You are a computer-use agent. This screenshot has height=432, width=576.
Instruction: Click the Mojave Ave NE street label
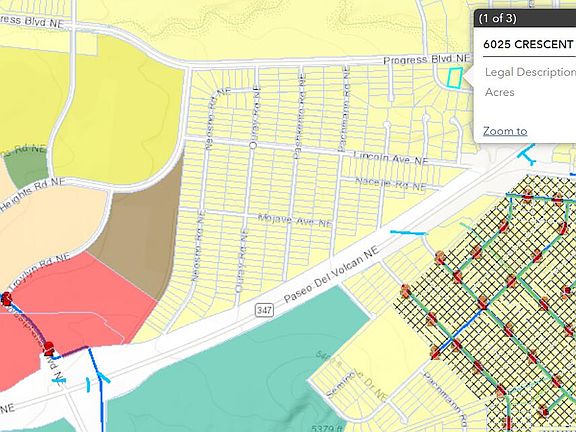pyautogui.click(x=295, y=220)
